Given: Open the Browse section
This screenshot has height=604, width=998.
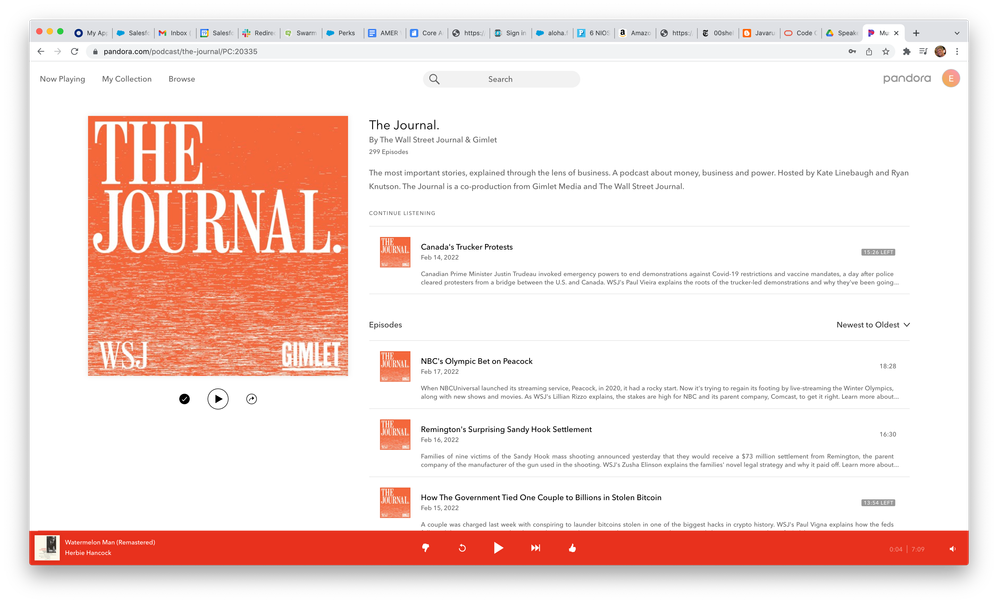Looking at the screenshot, I should tap(182, 79).
